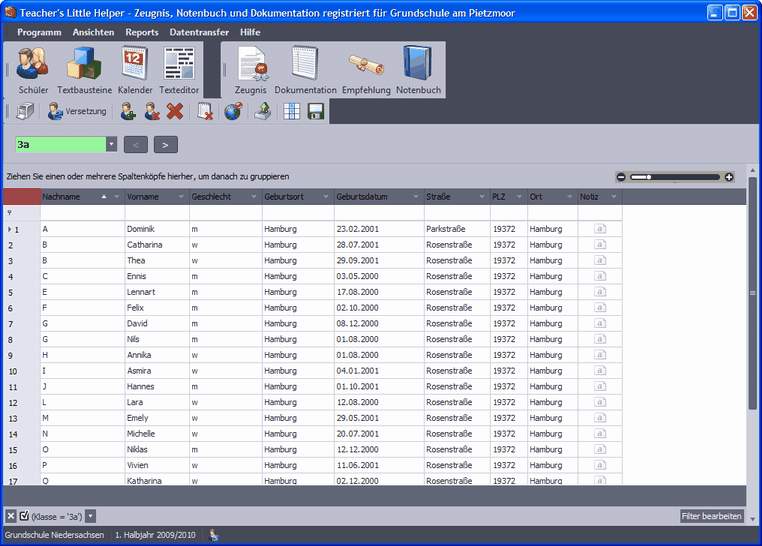Open the Textbausteine module

(85, 70)
